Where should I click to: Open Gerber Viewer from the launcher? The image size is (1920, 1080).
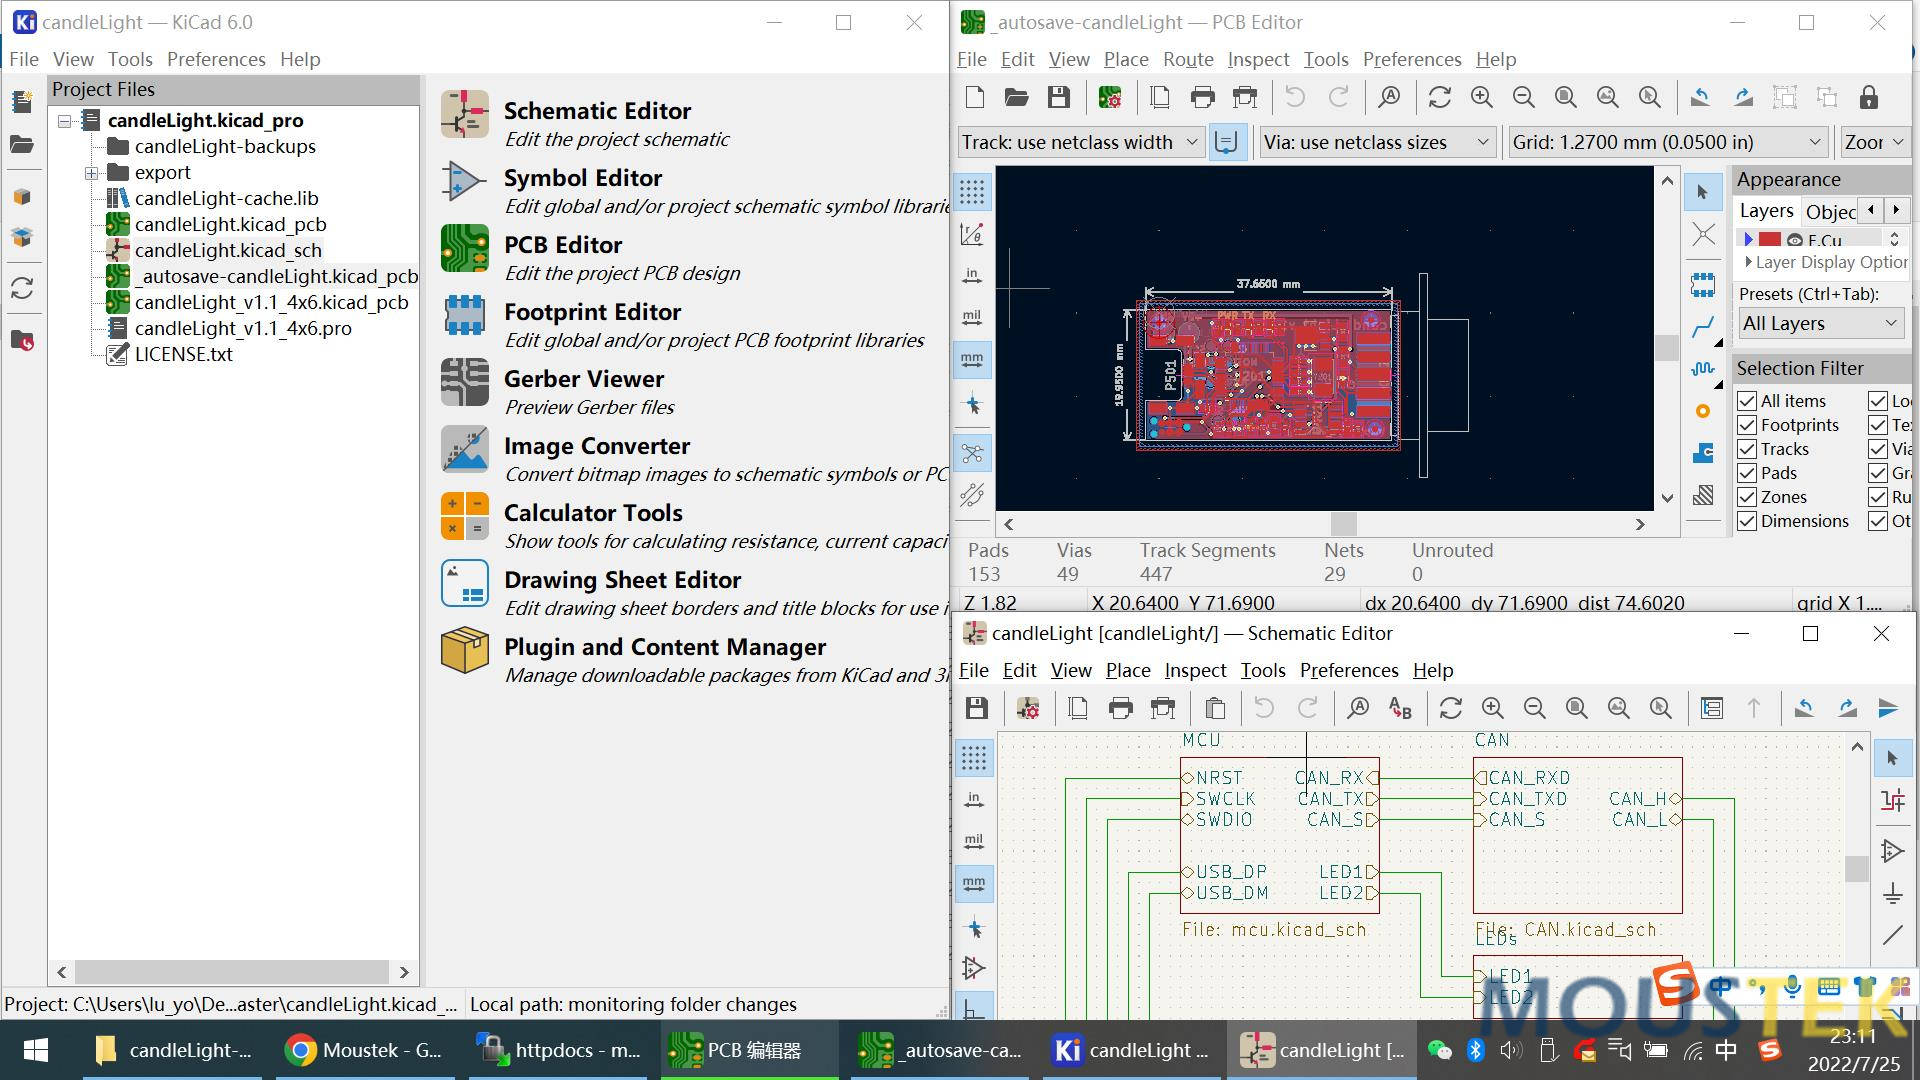point(465,382)
